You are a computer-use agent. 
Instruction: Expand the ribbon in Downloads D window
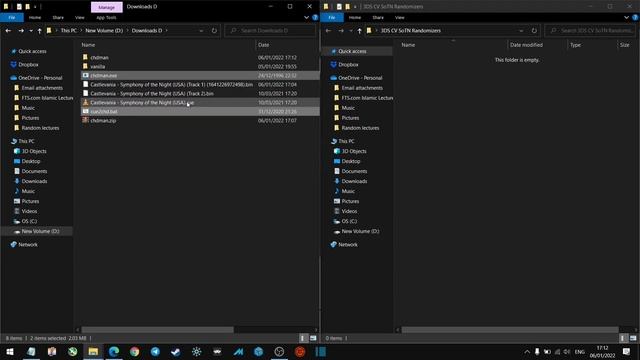click(306, 18)
